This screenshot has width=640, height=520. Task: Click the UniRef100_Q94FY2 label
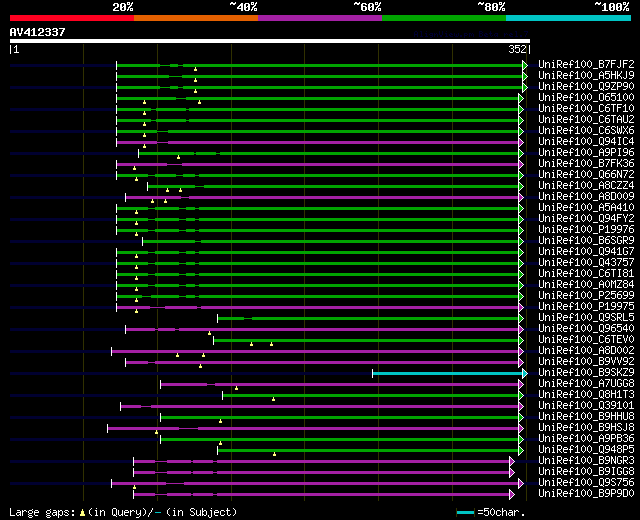pyautogui.click(x=586, y=219)
